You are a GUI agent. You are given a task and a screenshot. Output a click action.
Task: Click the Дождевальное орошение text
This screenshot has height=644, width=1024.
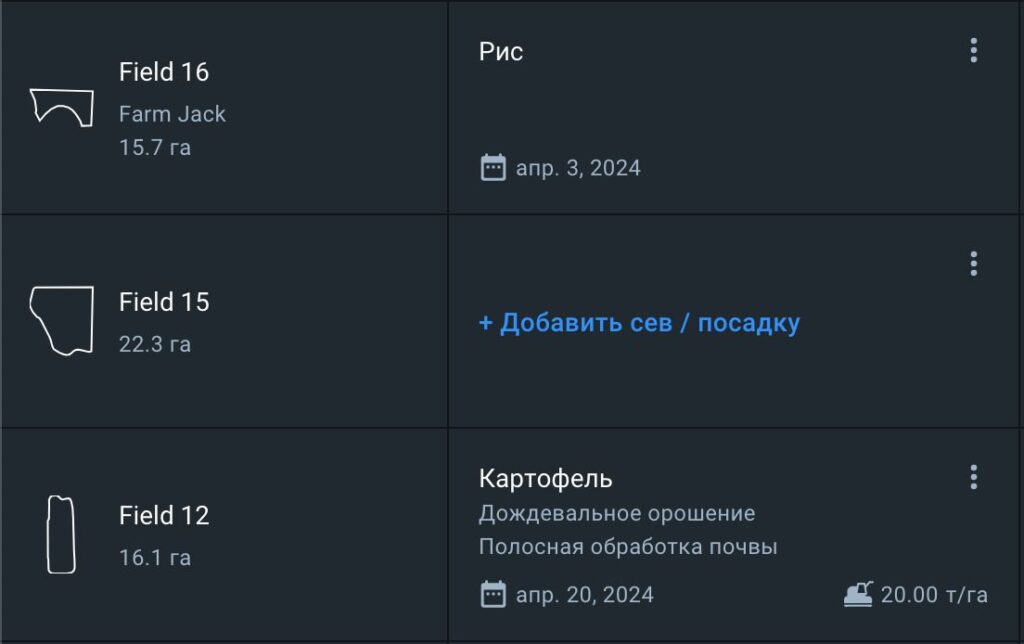tap(617, 513)
